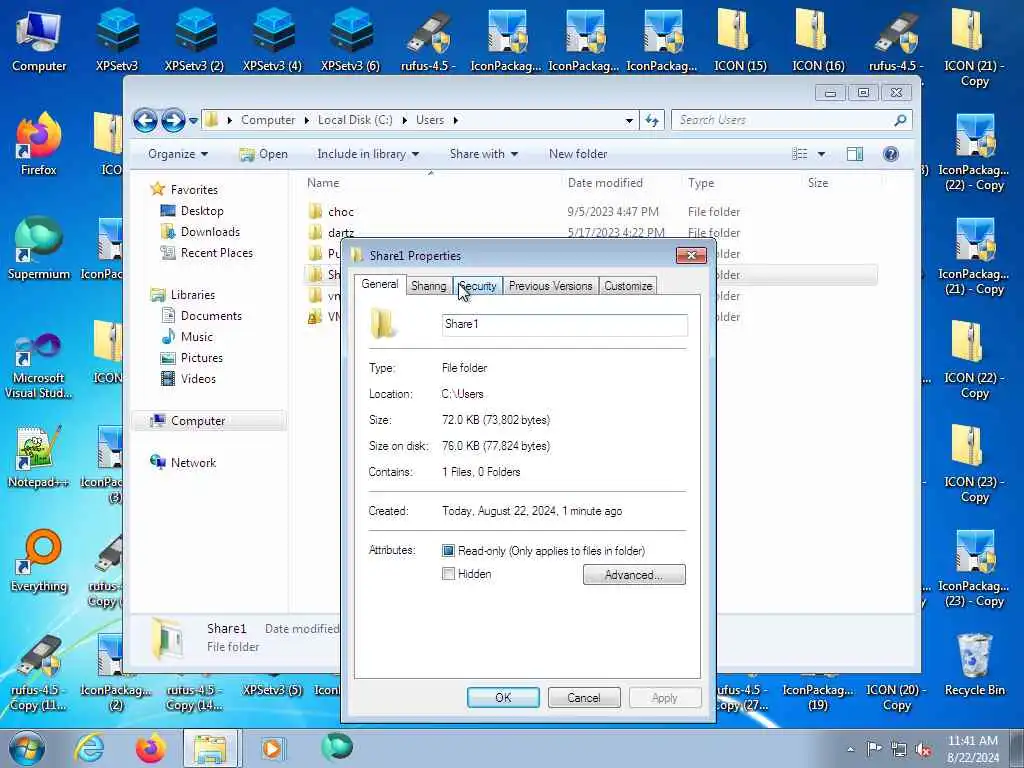Select the Computer desktop icon
Image resolution: width=1024 pixels, height=768 pixels.
[39, 40]
